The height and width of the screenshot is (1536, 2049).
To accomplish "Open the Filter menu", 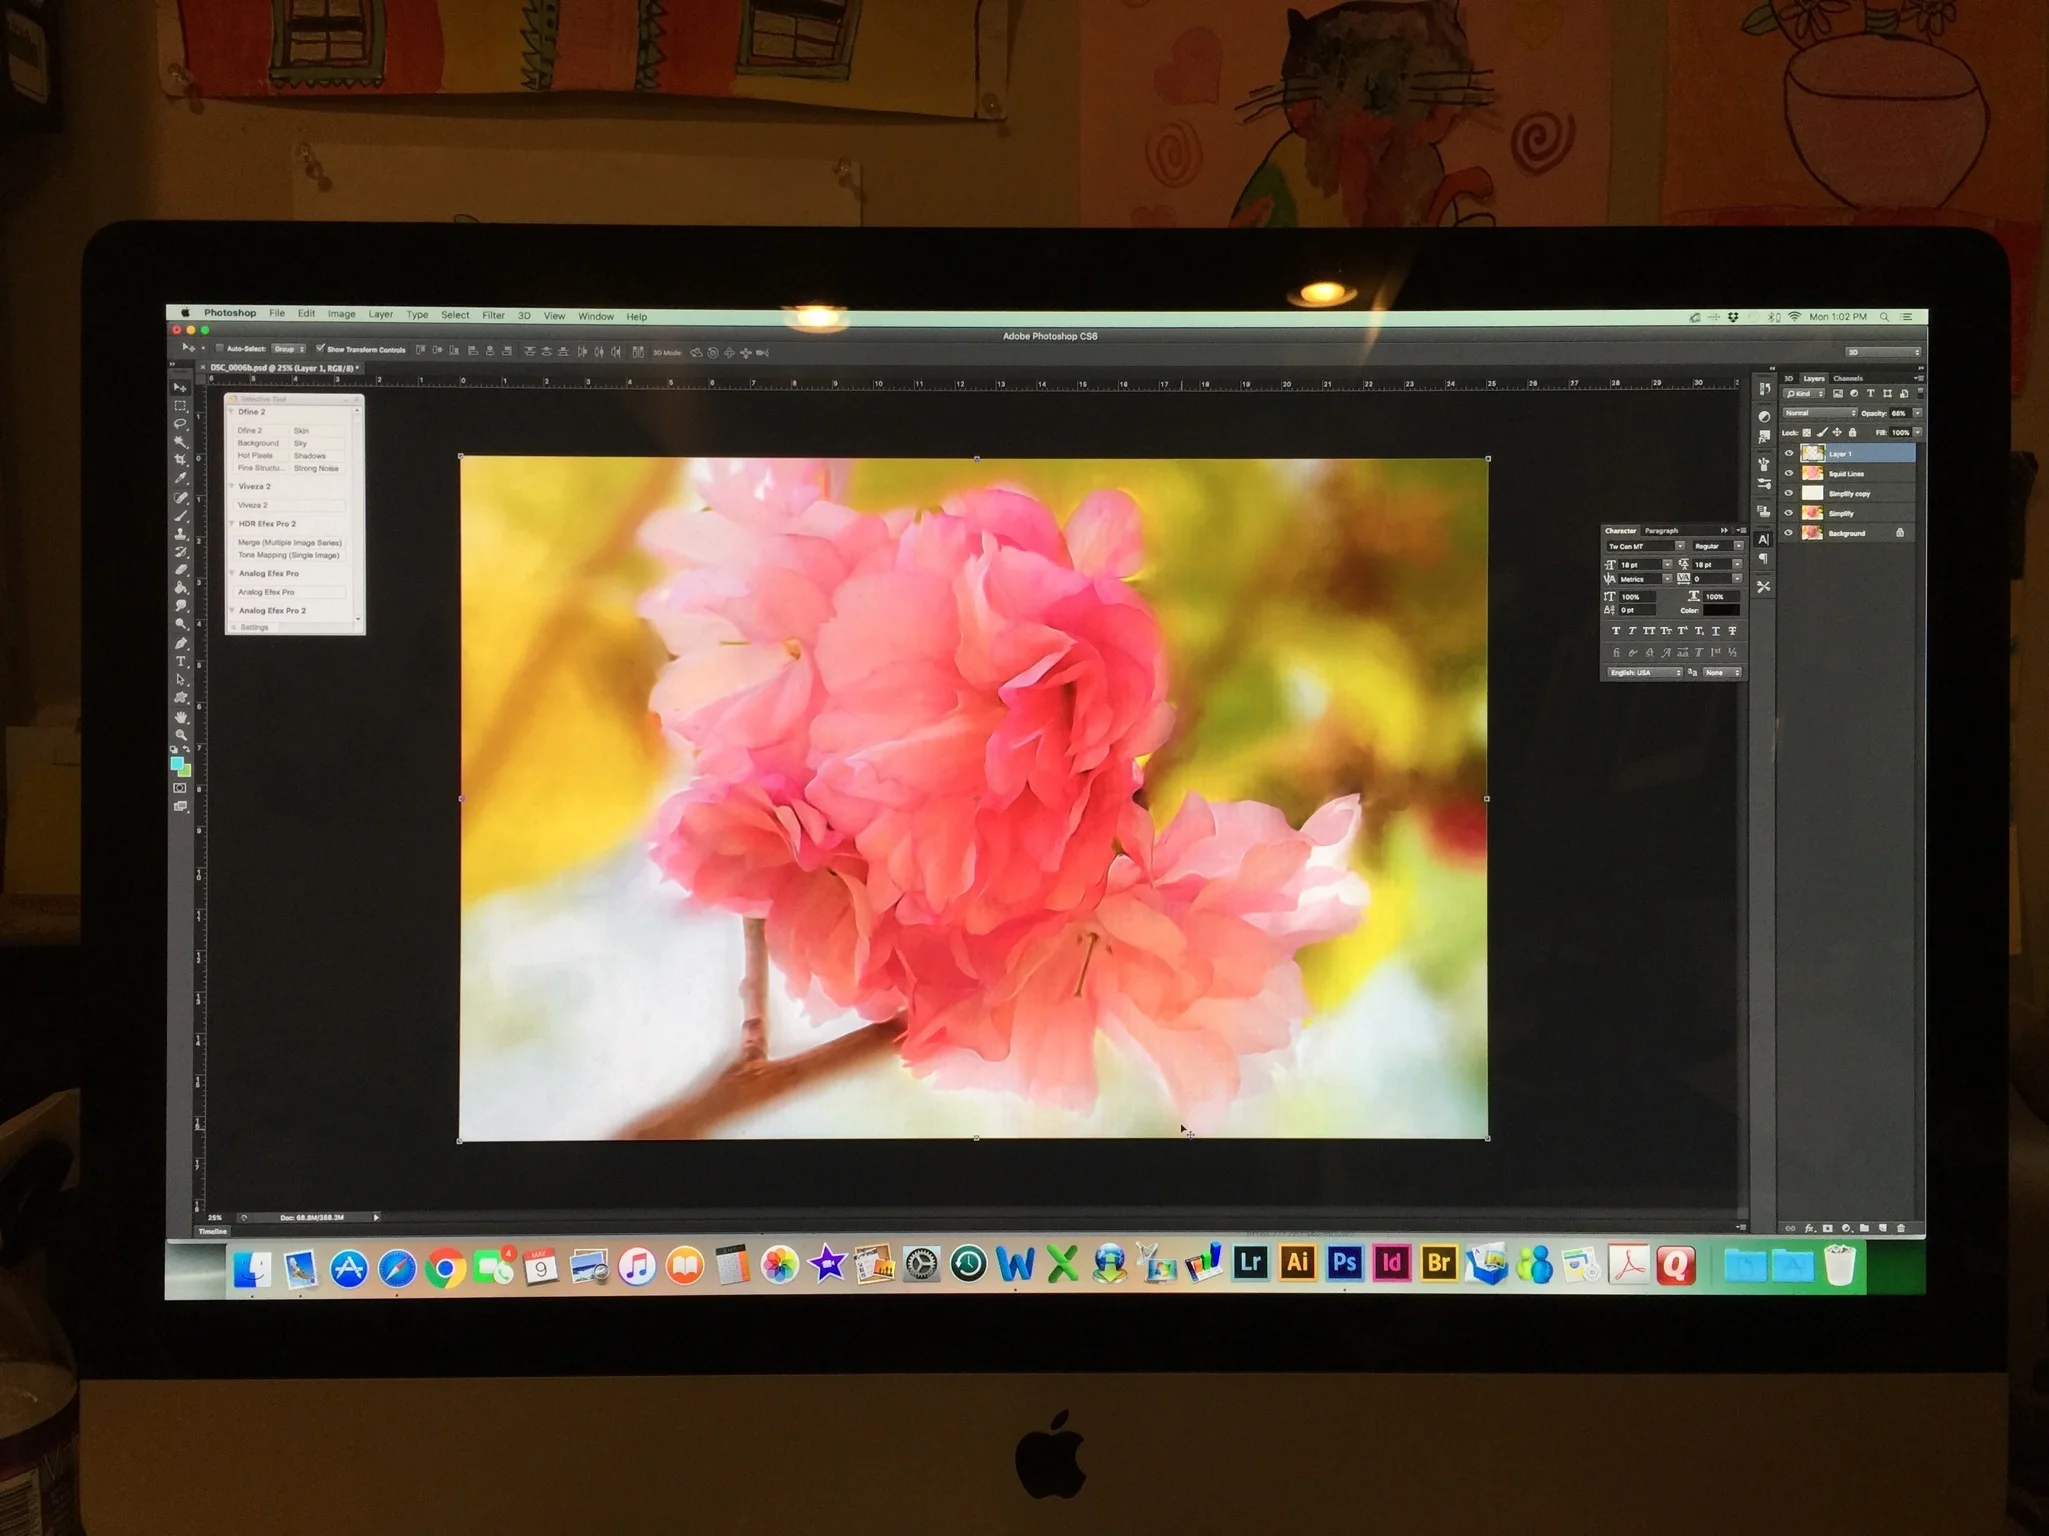I will tap(493, 316).
